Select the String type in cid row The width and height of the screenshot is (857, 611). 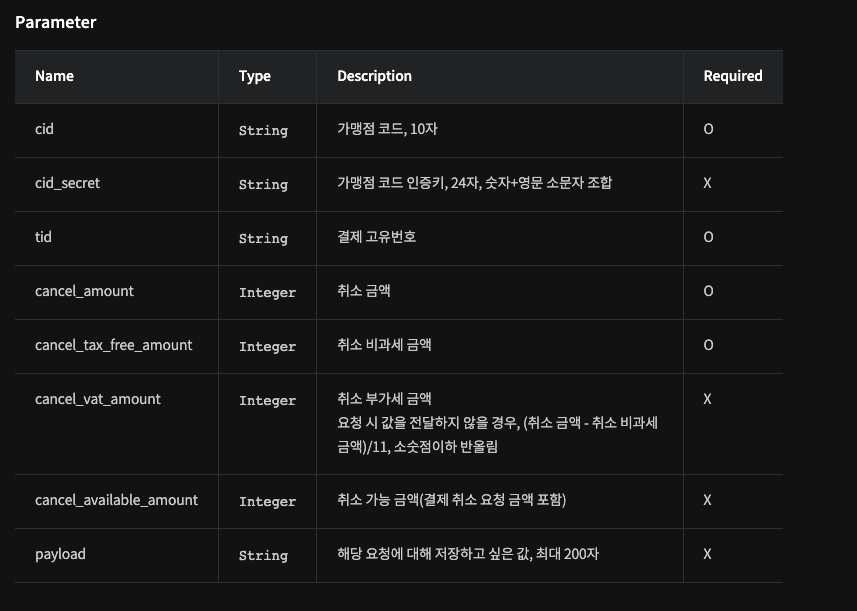(263, 131)
